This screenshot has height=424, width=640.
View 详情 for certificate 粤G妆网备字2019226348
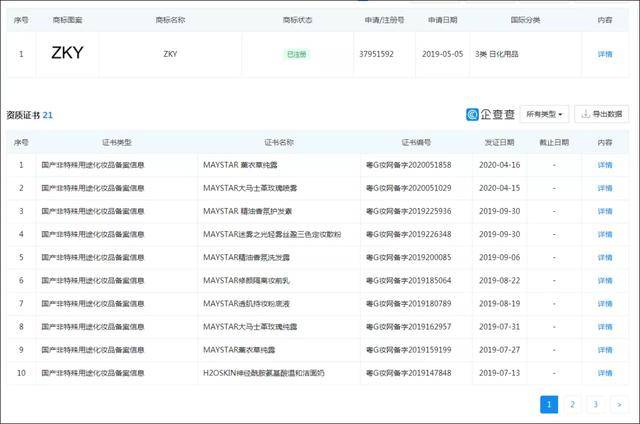tap(605, 234)
